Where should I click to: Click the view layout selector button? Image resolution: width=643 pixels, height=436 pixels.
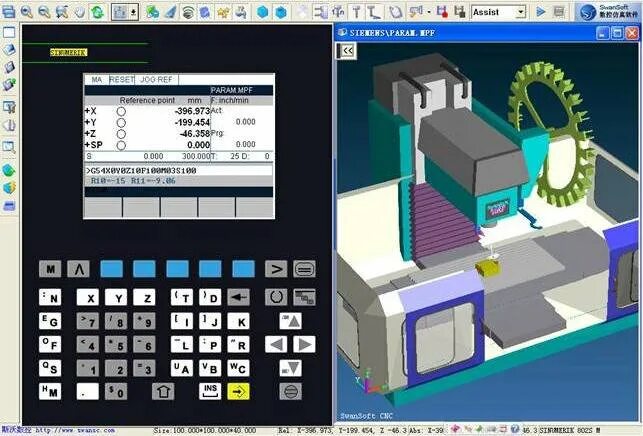pos(120,12)
